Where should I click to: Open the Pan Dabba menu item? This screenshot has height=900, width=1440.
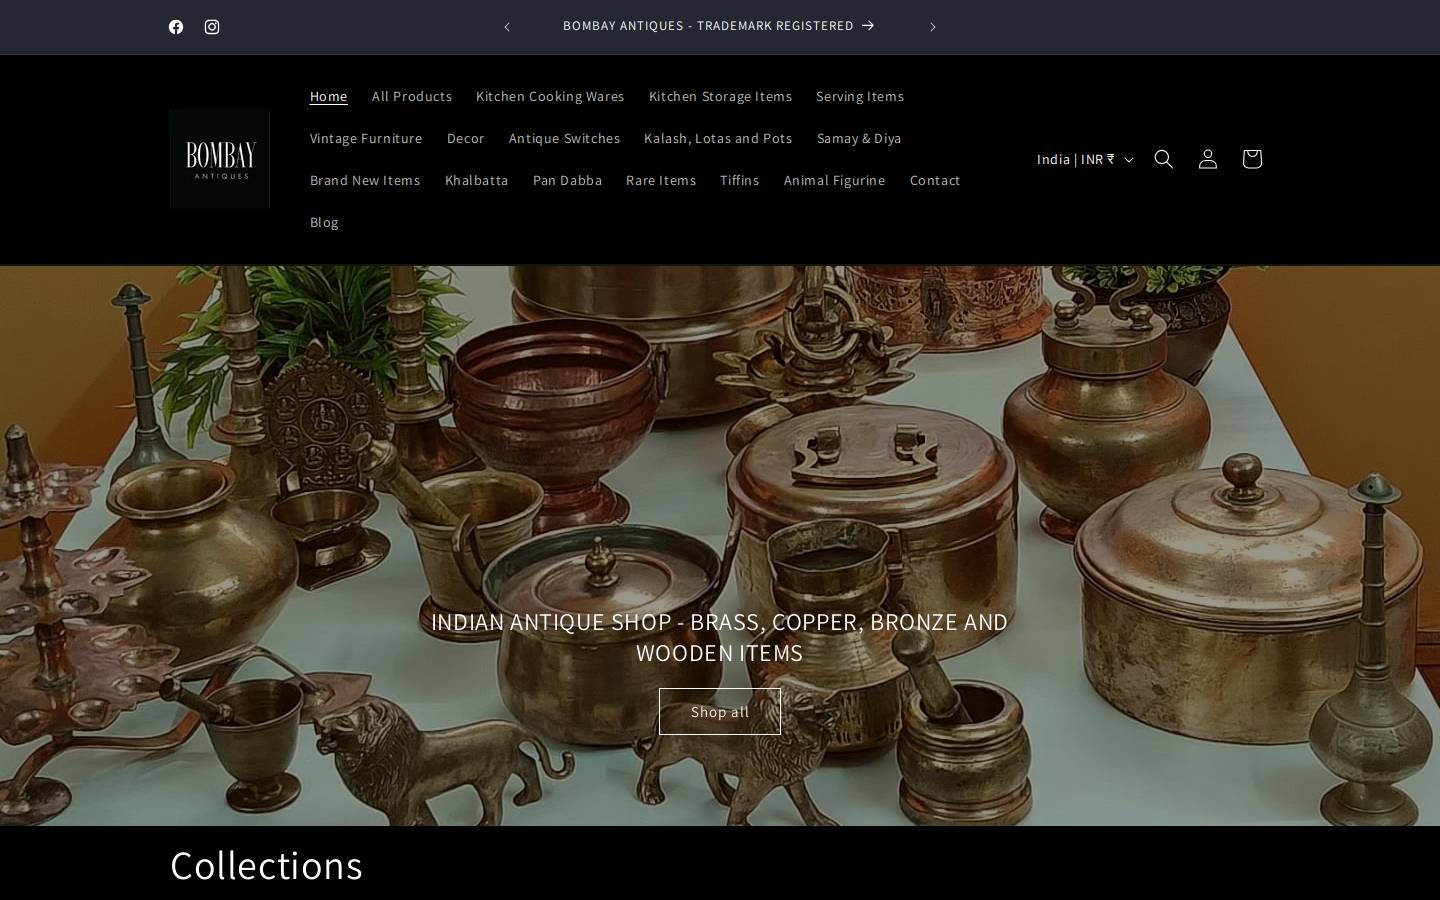coord(567,180)
